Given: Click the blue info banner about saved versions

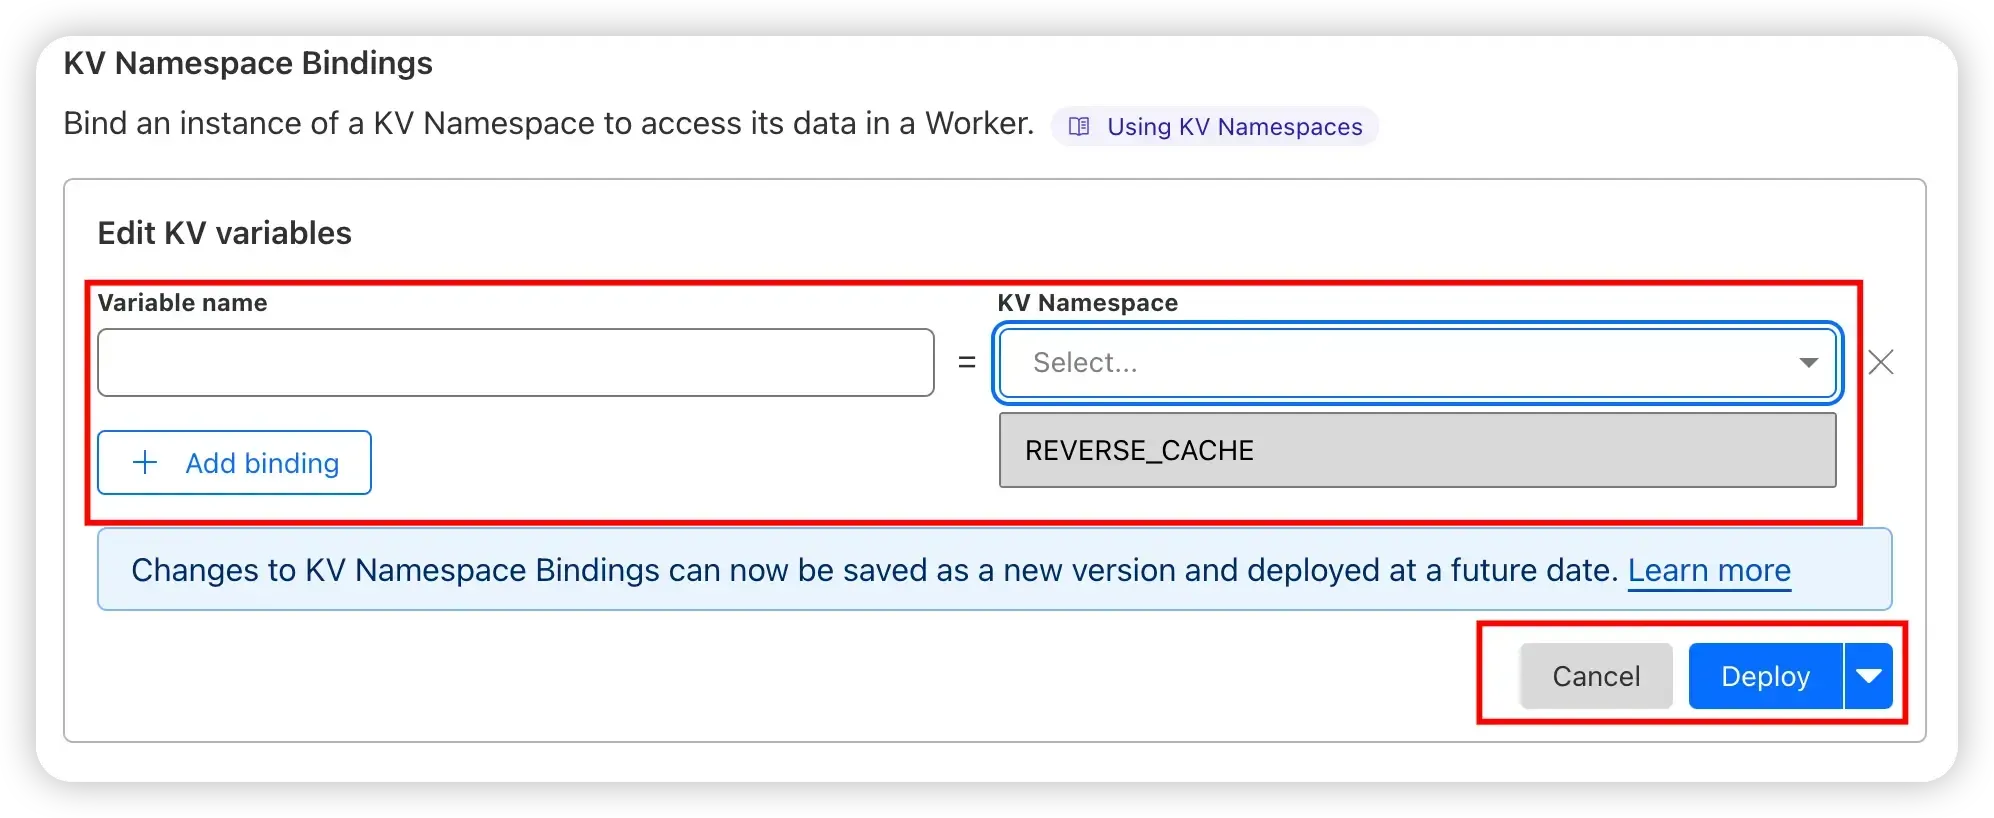Looking at the screenshot, I should pos(995,569).
